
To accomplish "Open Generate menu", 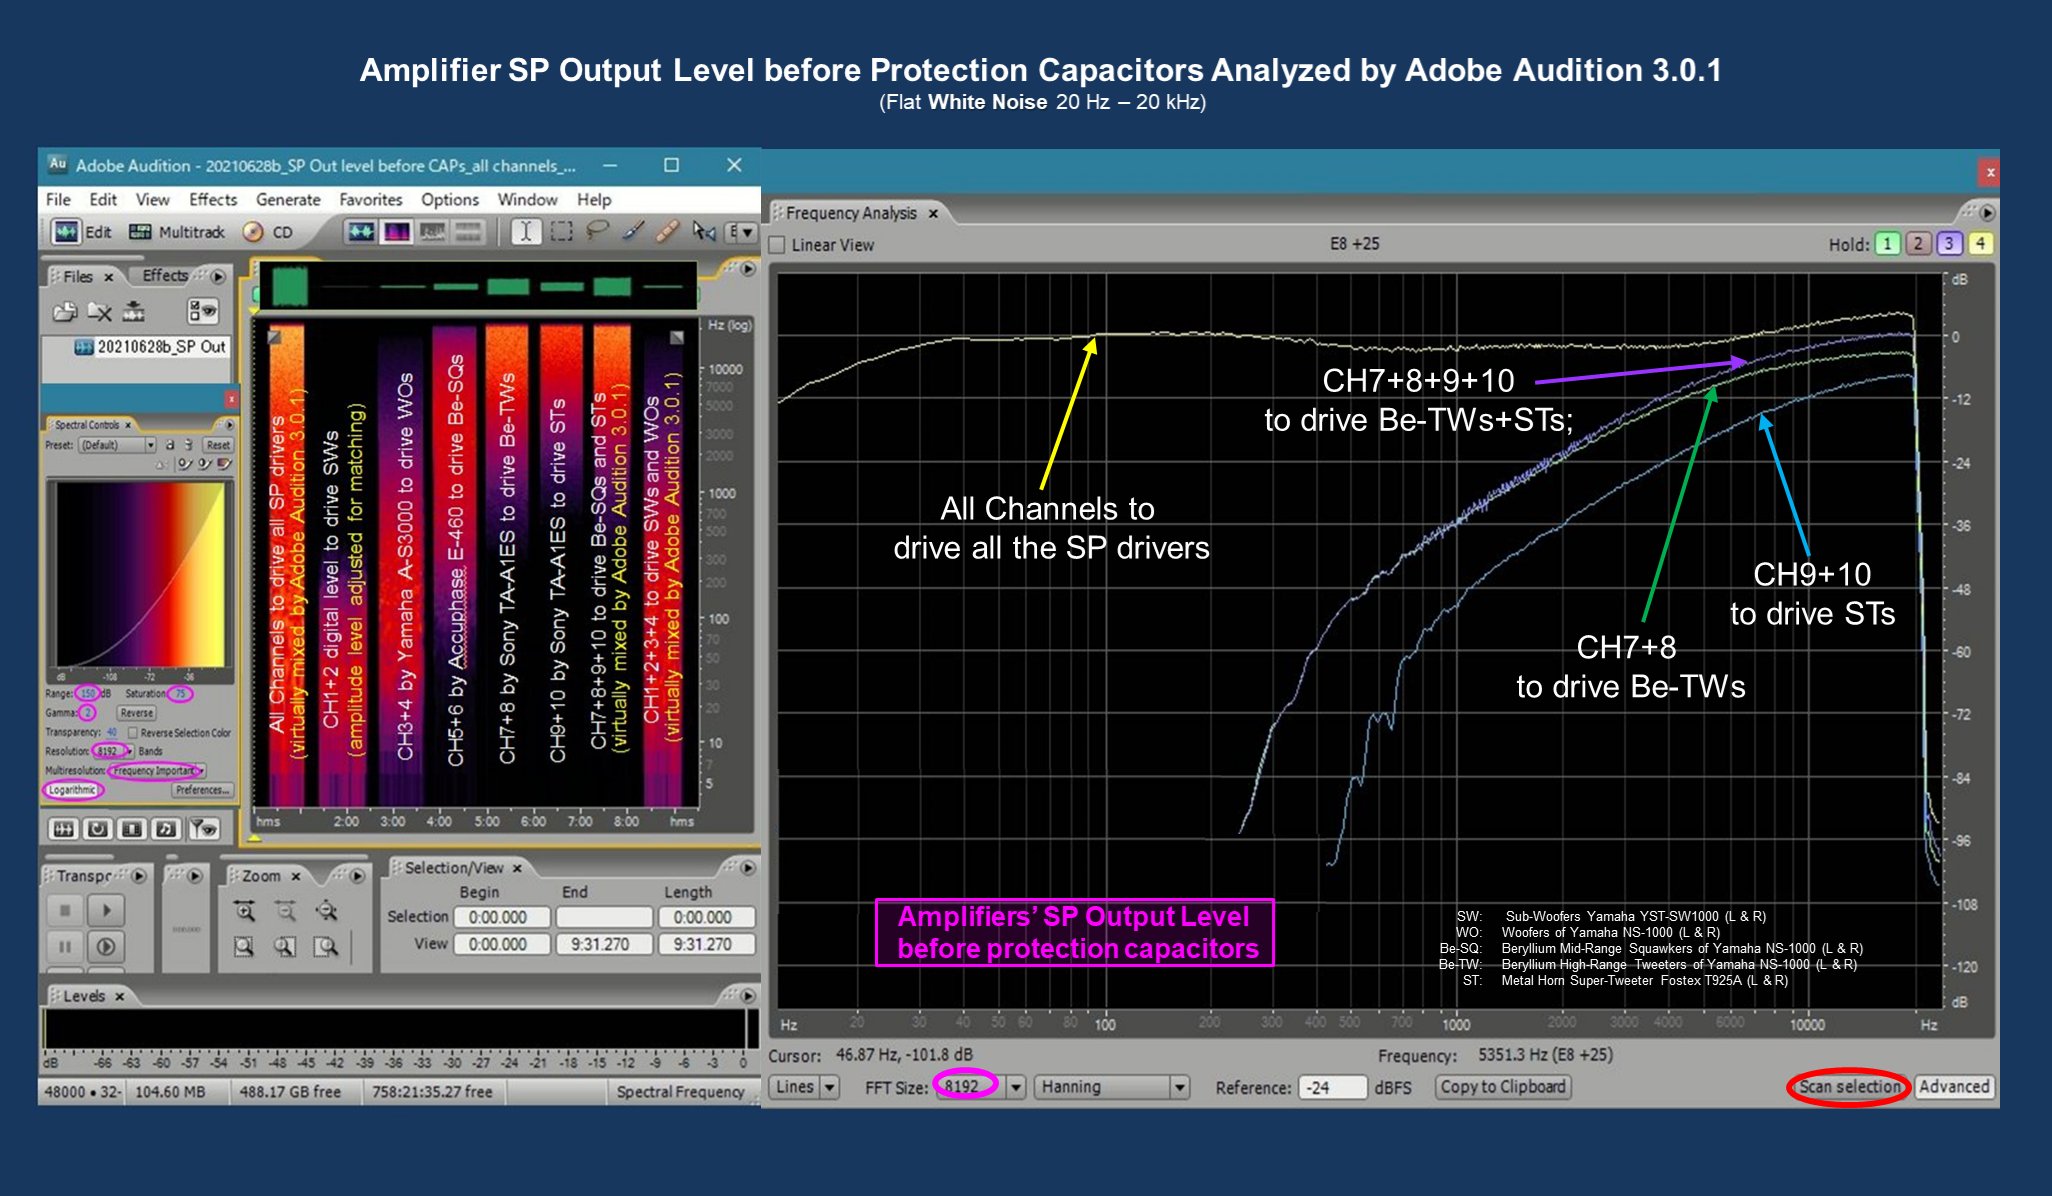I will coord(288,199).
